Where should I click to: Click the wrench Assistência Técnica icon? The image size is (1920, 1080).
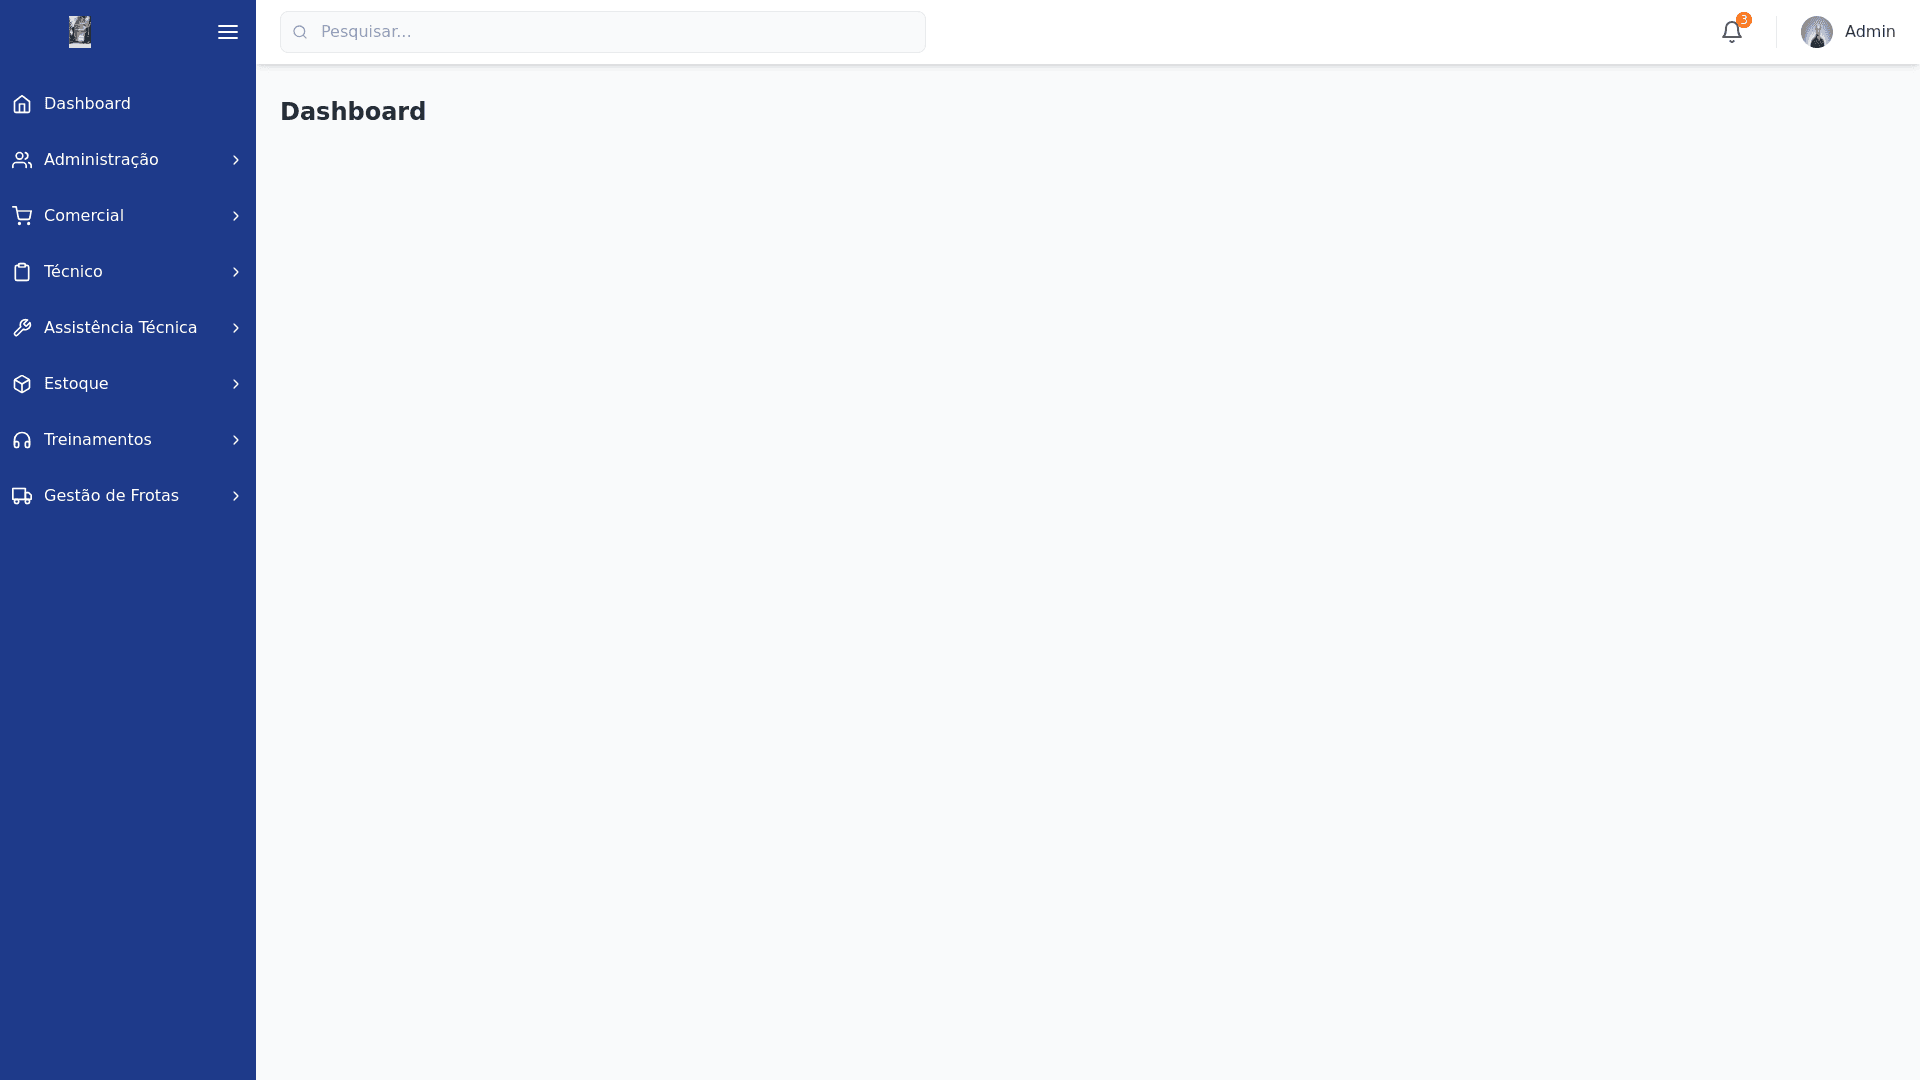pos(22,328)
